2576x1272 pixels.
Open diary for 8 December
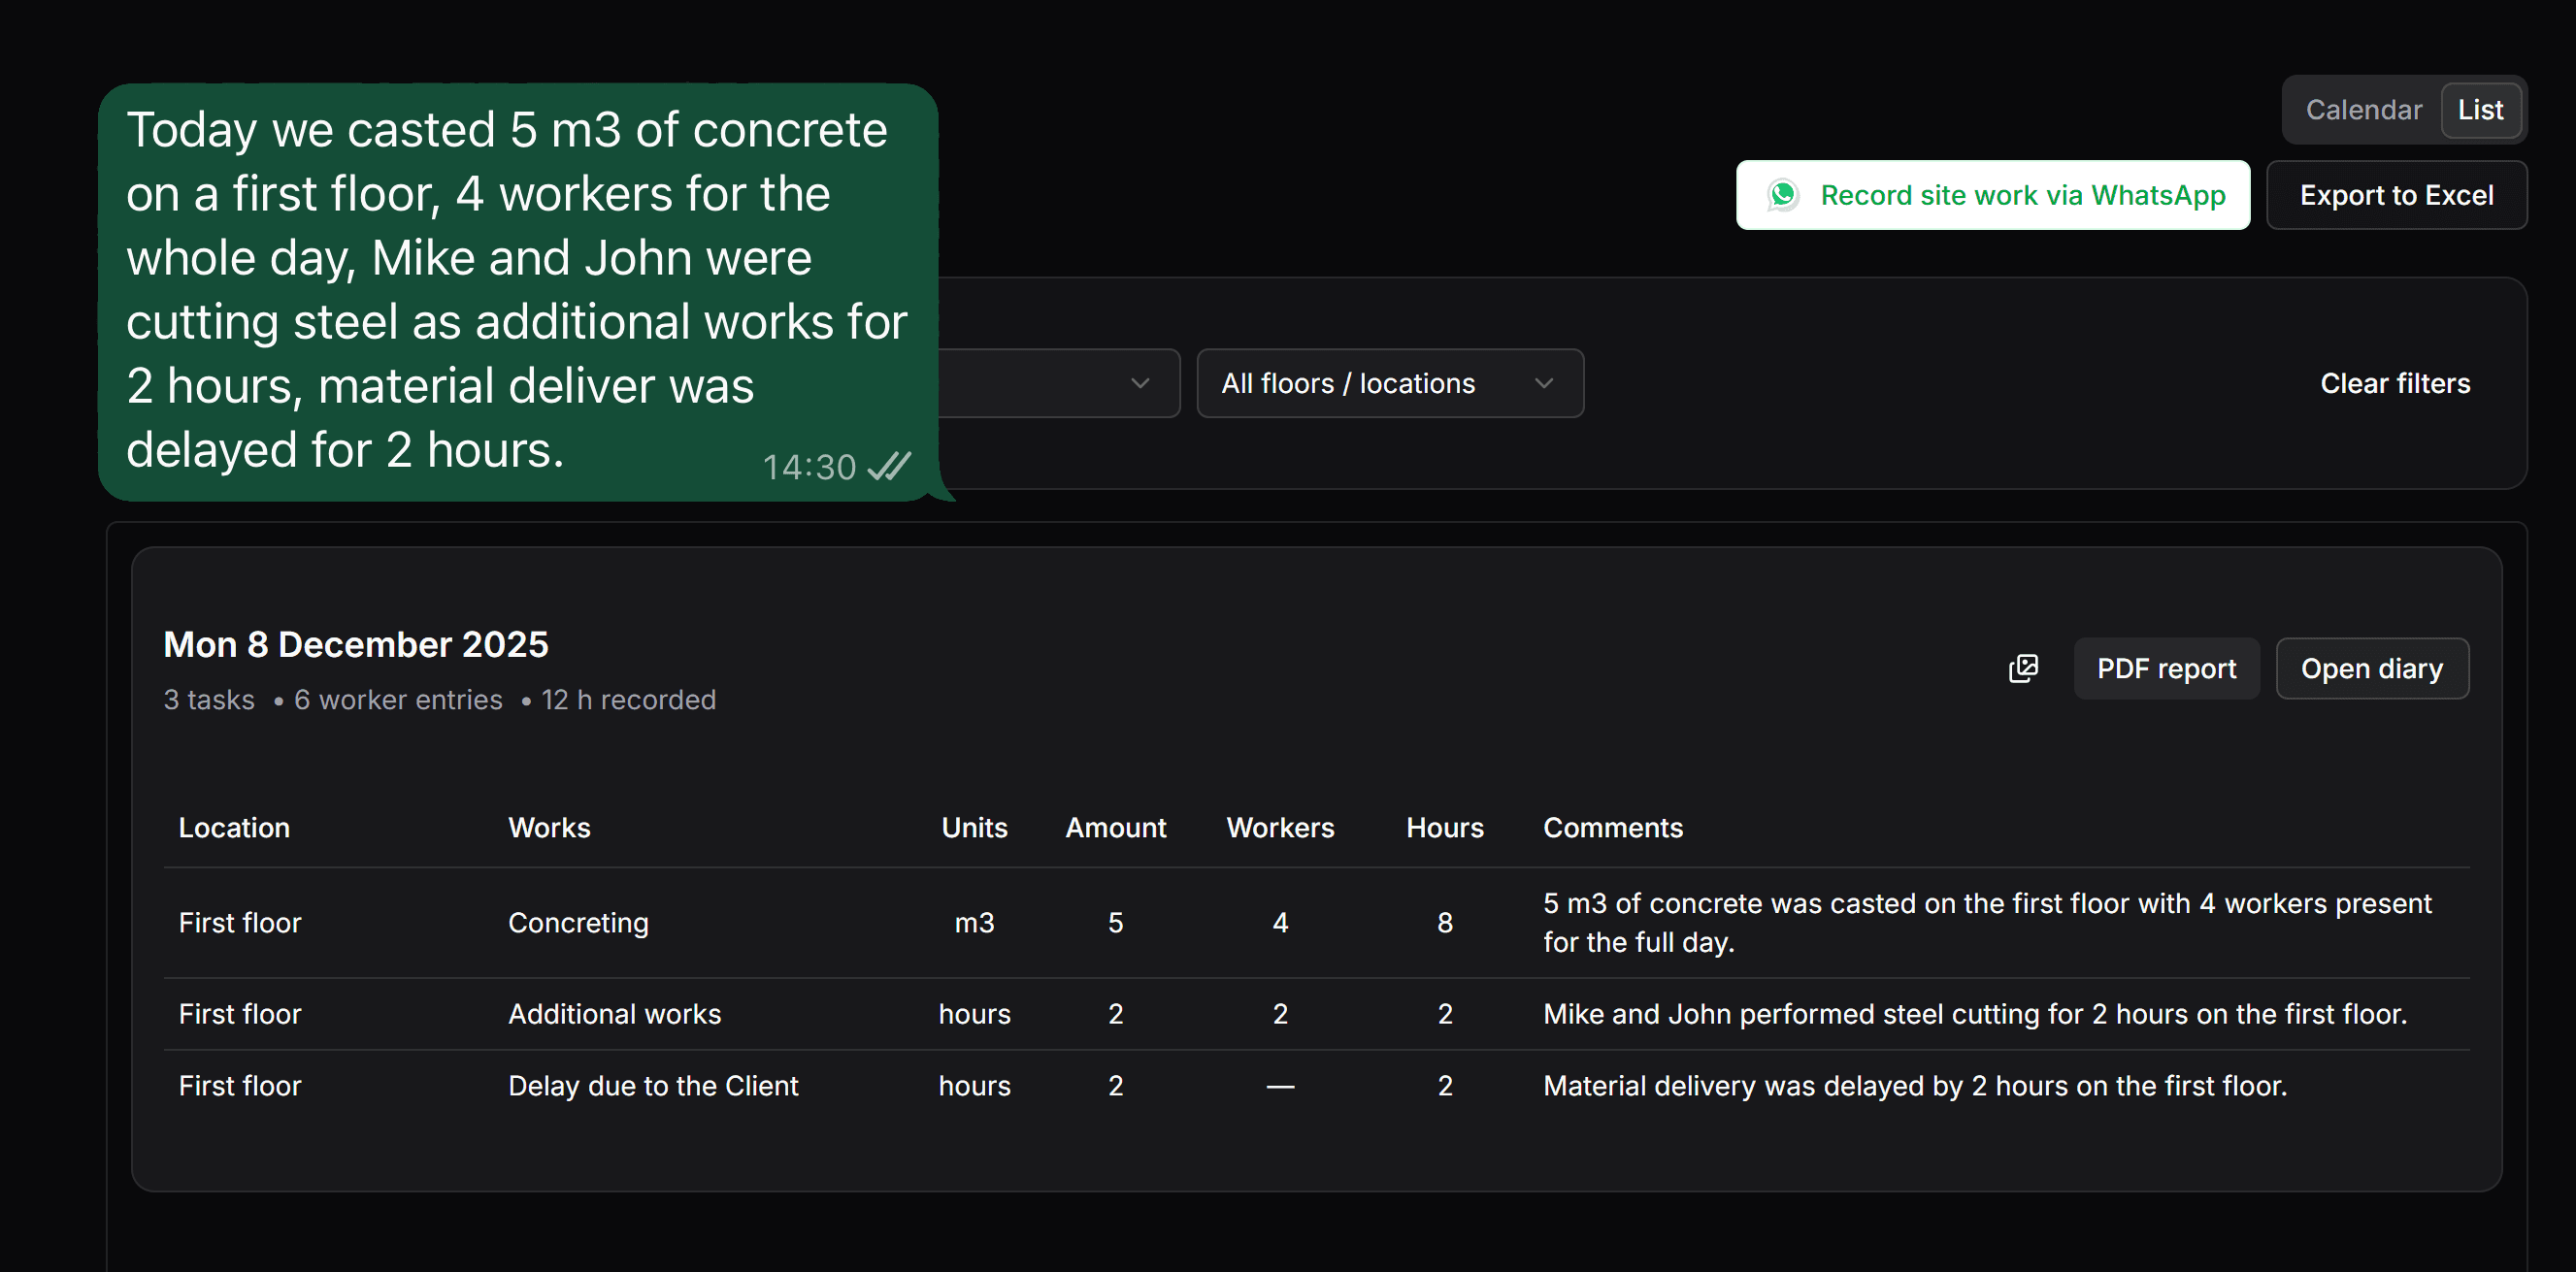point(2371,668)
